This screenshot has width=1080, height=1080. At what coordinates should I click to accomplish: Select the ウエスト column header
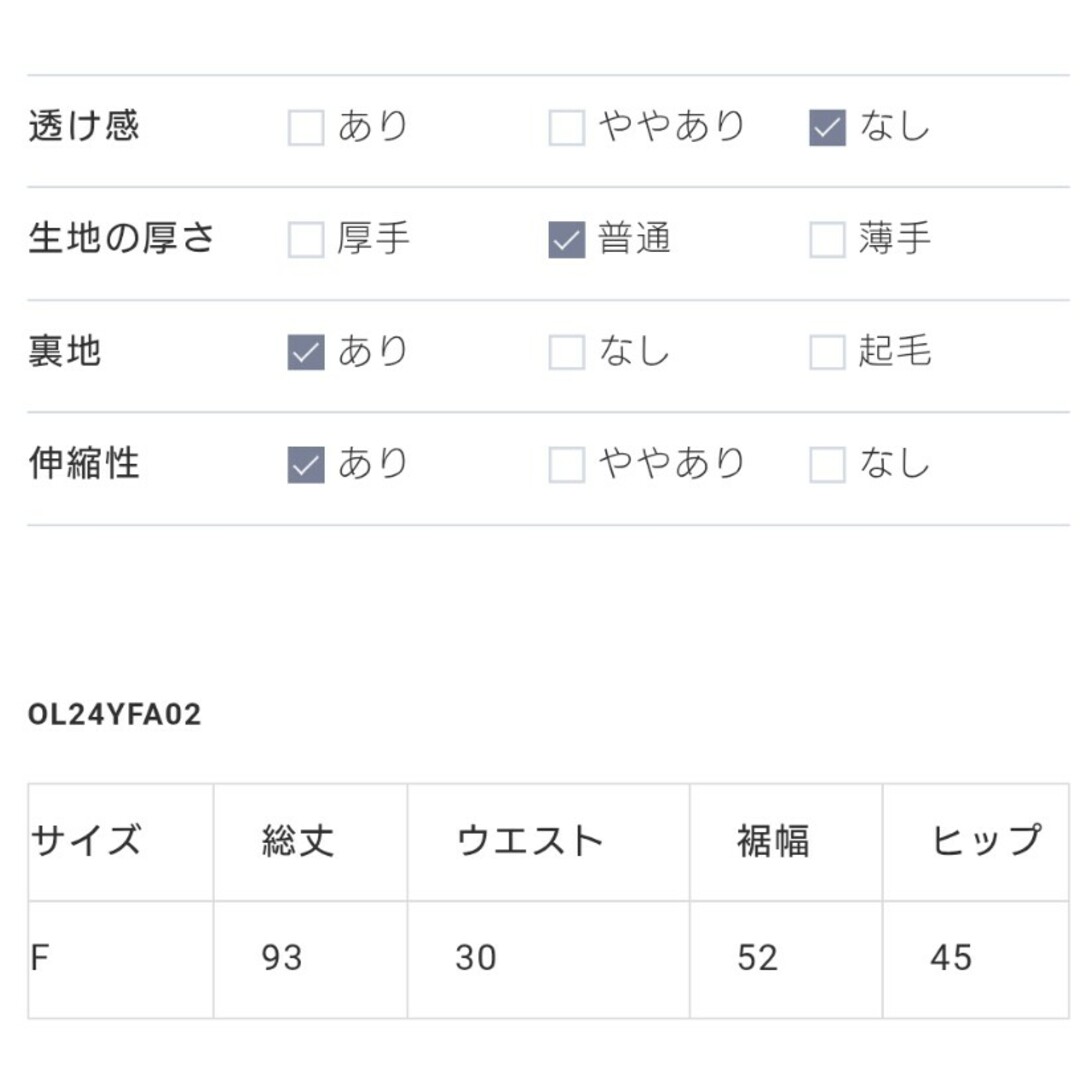[x=548, y=842]
